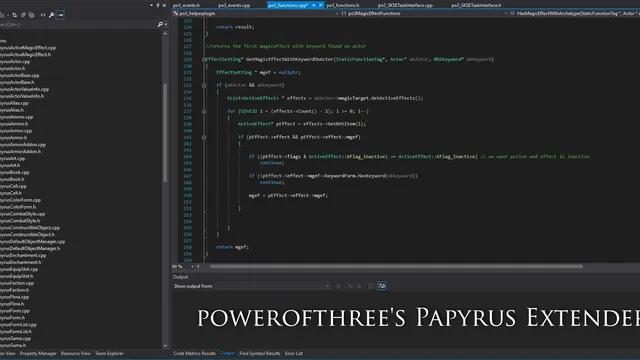Click the Clear All icon in Output

pyautogui.click(x=370, y=286)
